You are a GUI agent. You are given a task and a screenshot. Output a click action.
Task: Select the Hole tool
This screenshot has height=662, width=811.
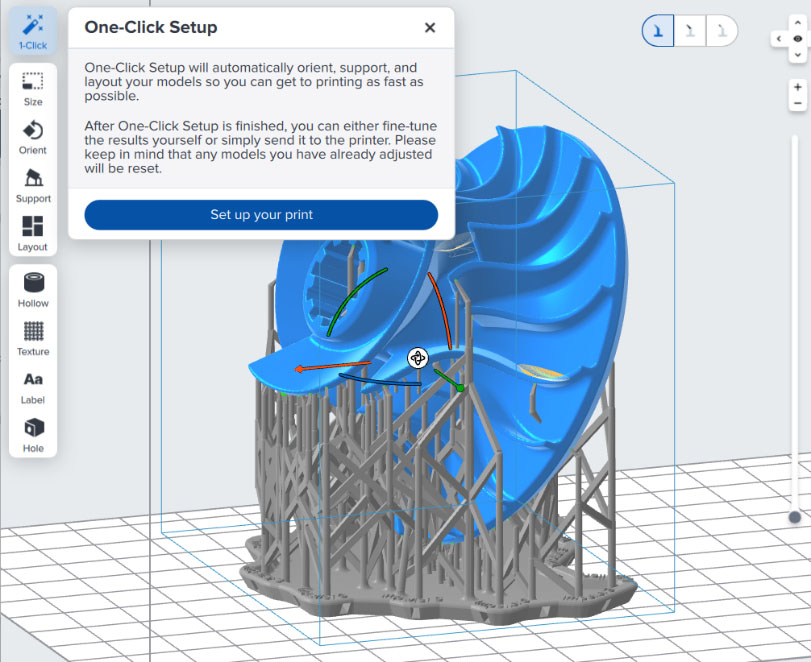(33, 435)
